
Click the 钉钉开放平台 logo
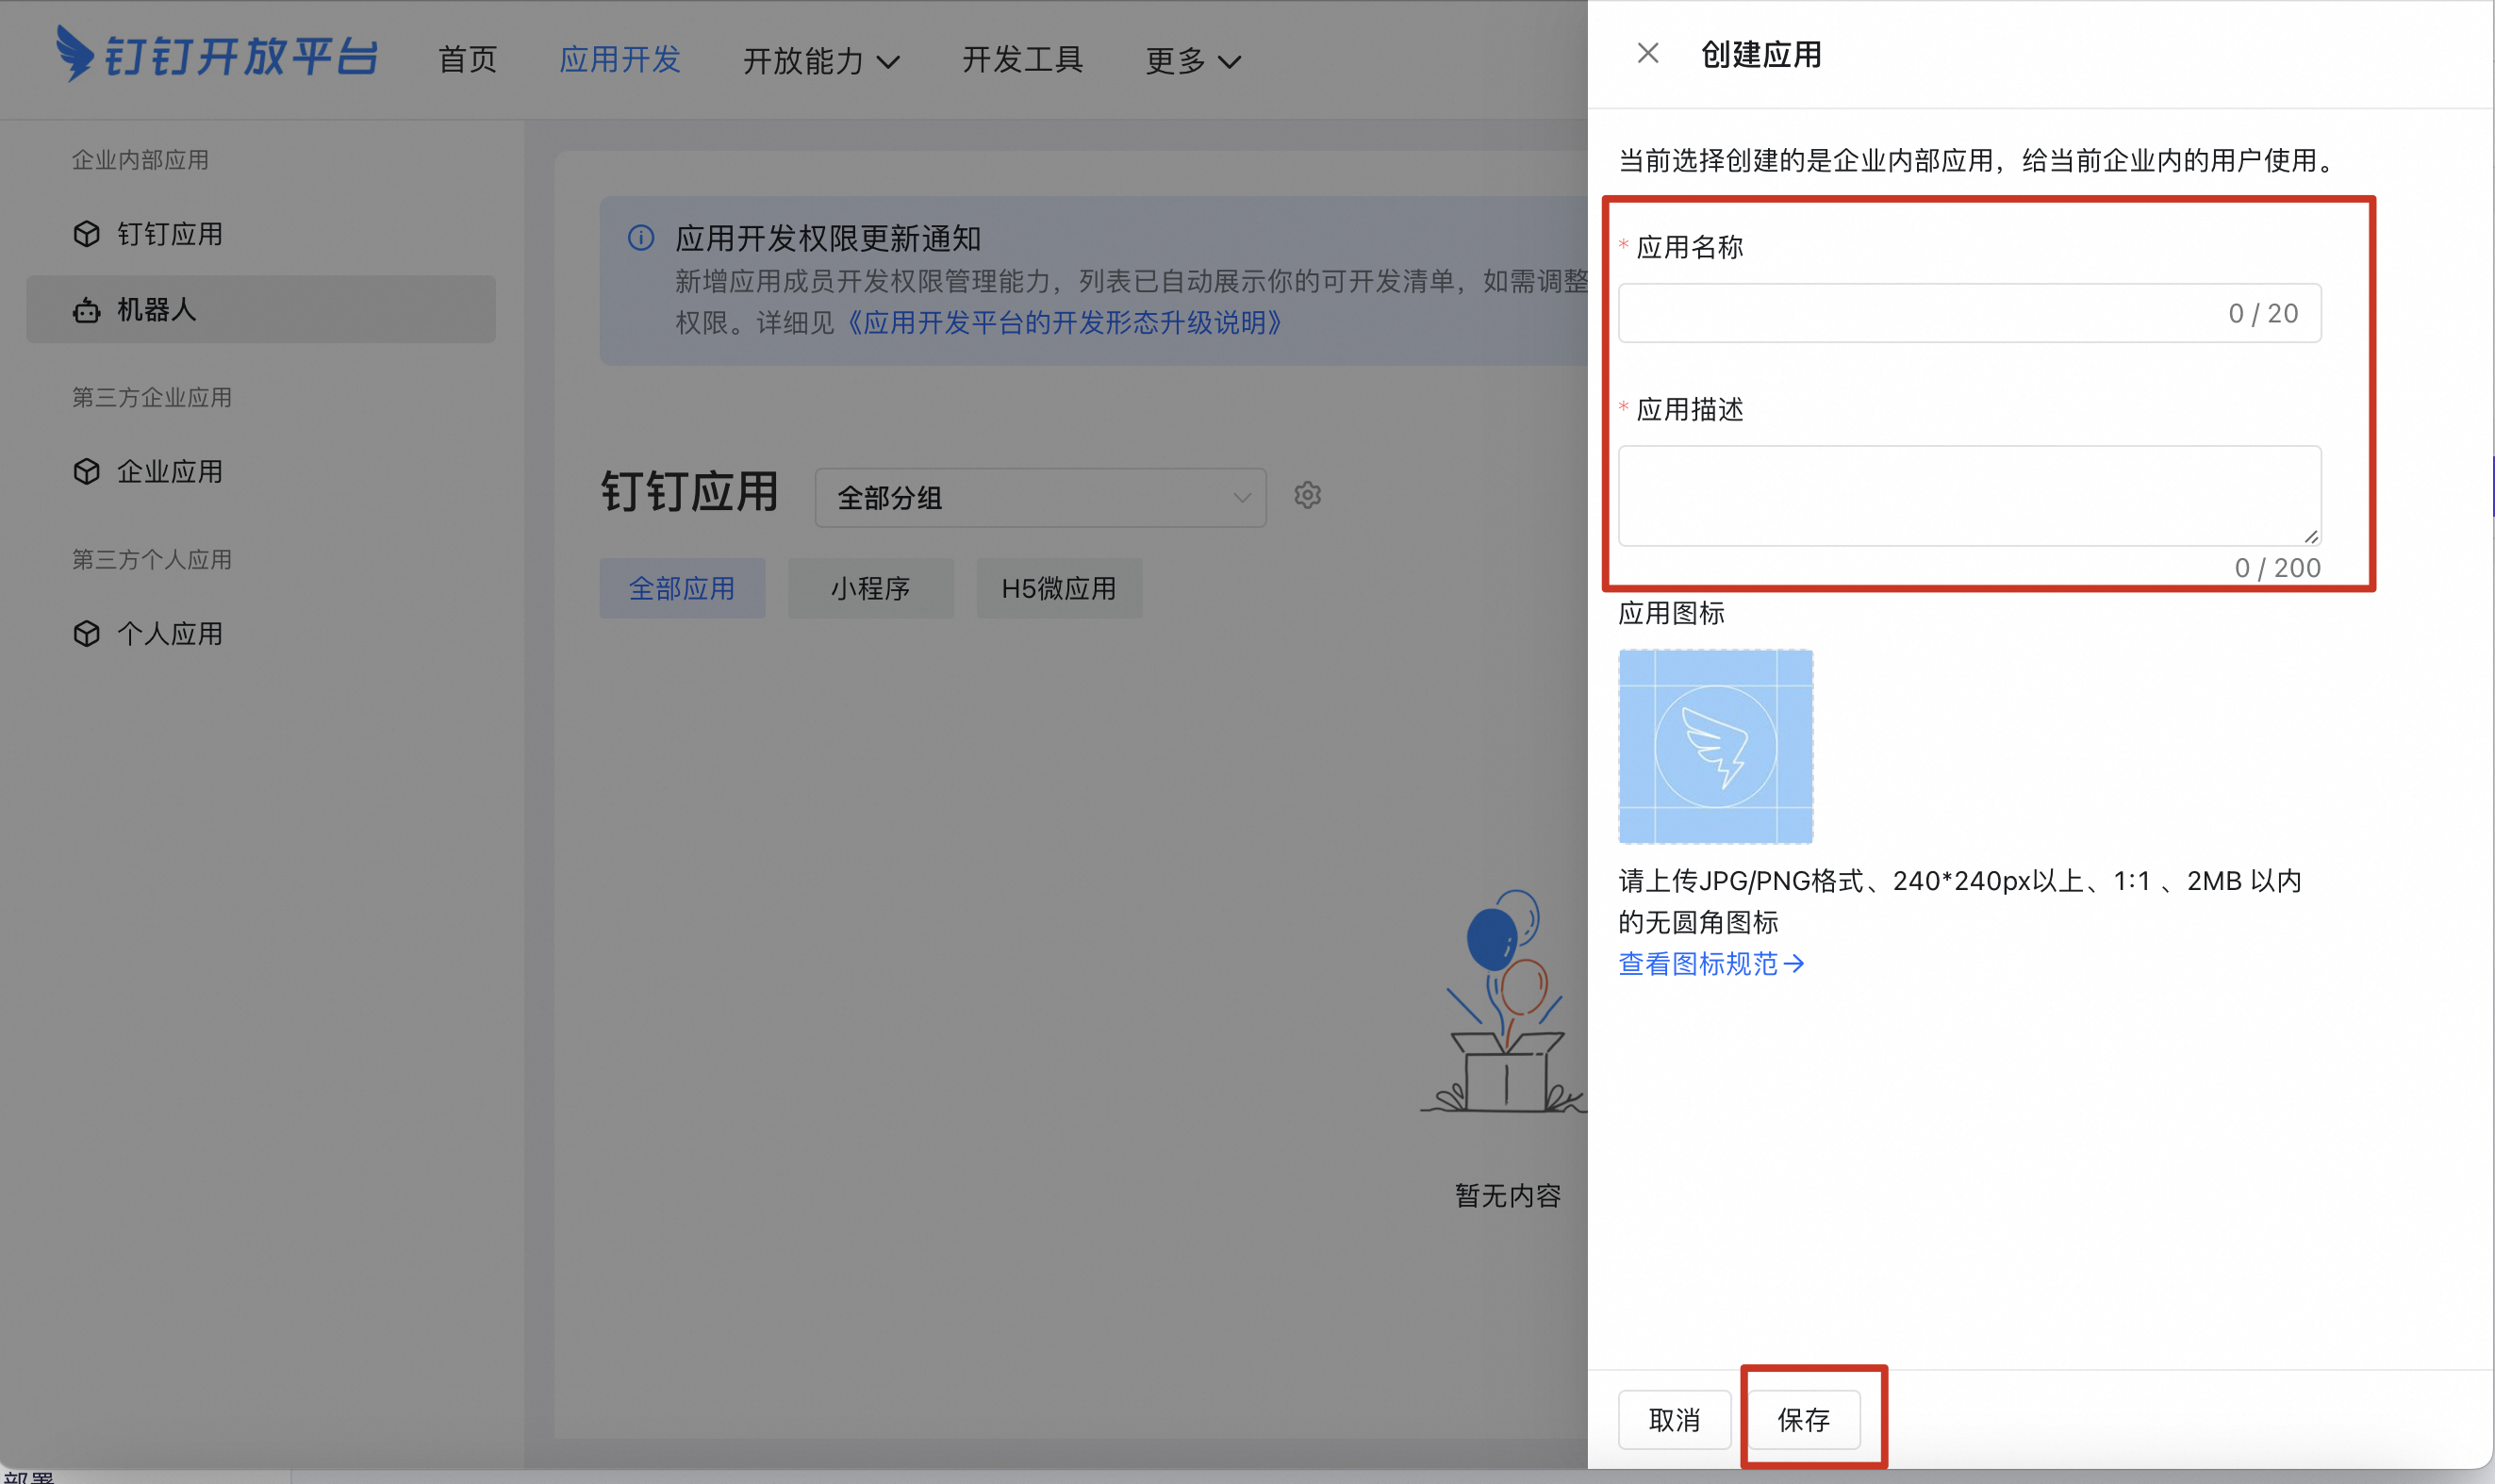(220, 57)
